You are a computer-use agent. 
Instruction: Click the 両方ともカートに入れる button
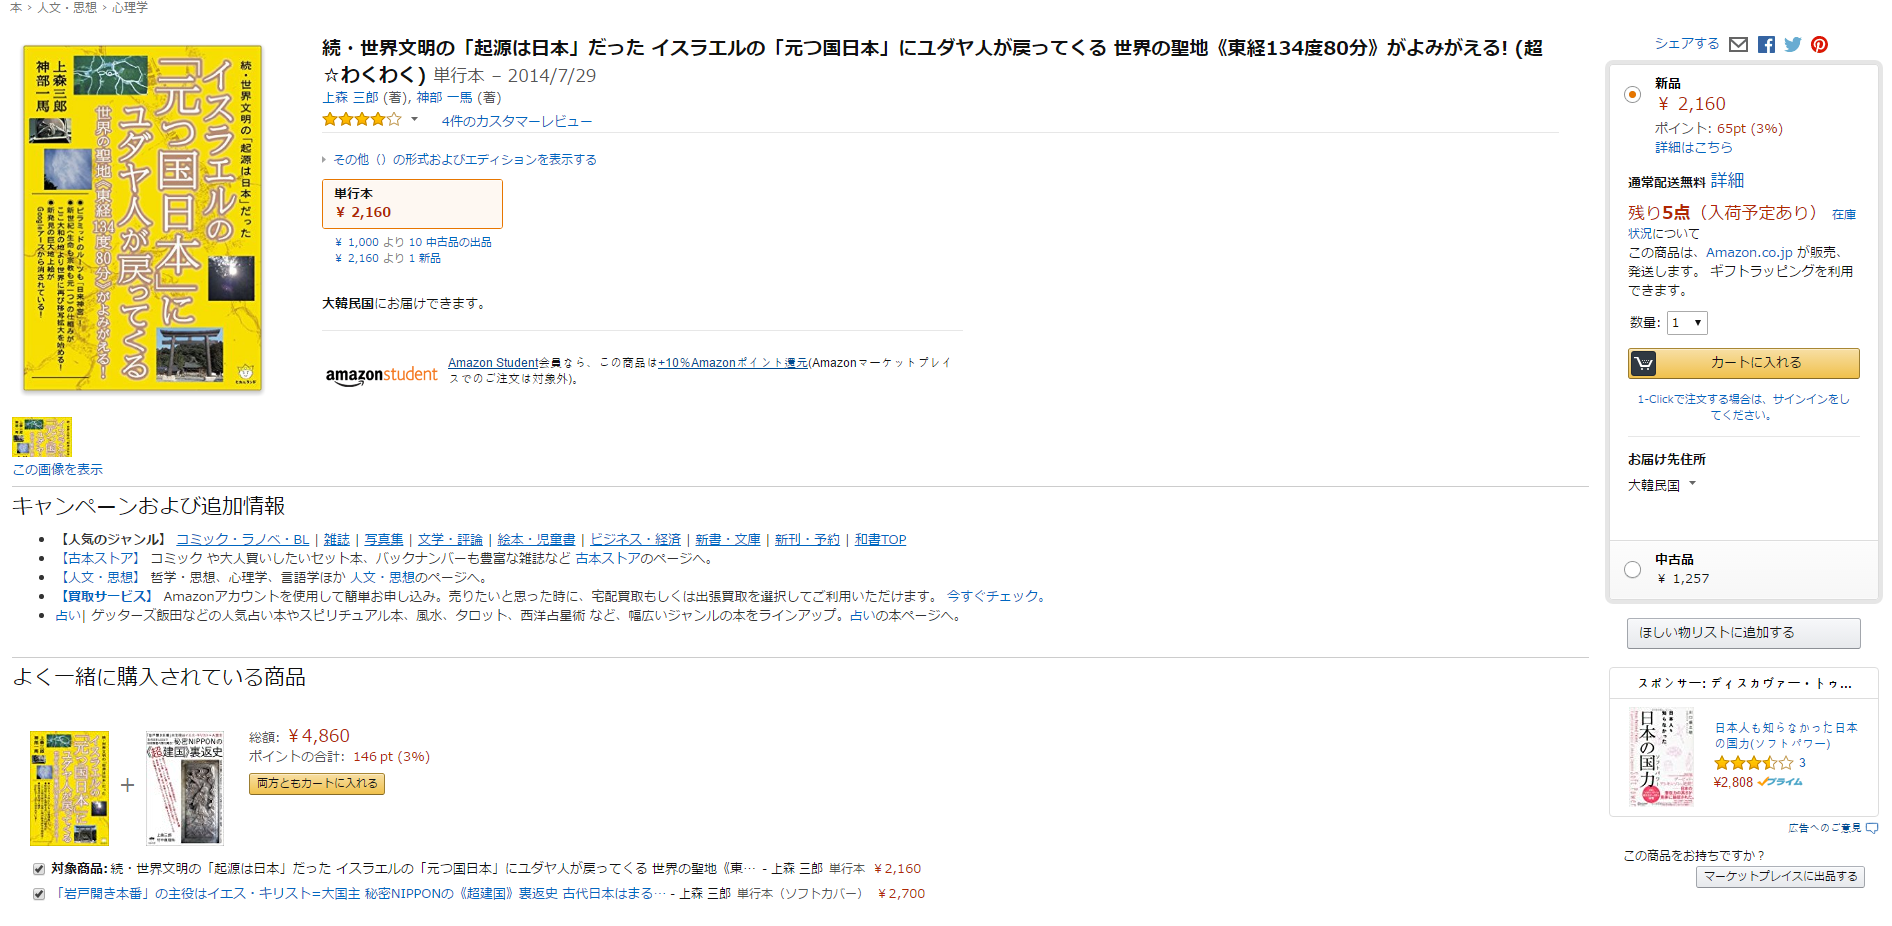point(317,784)
